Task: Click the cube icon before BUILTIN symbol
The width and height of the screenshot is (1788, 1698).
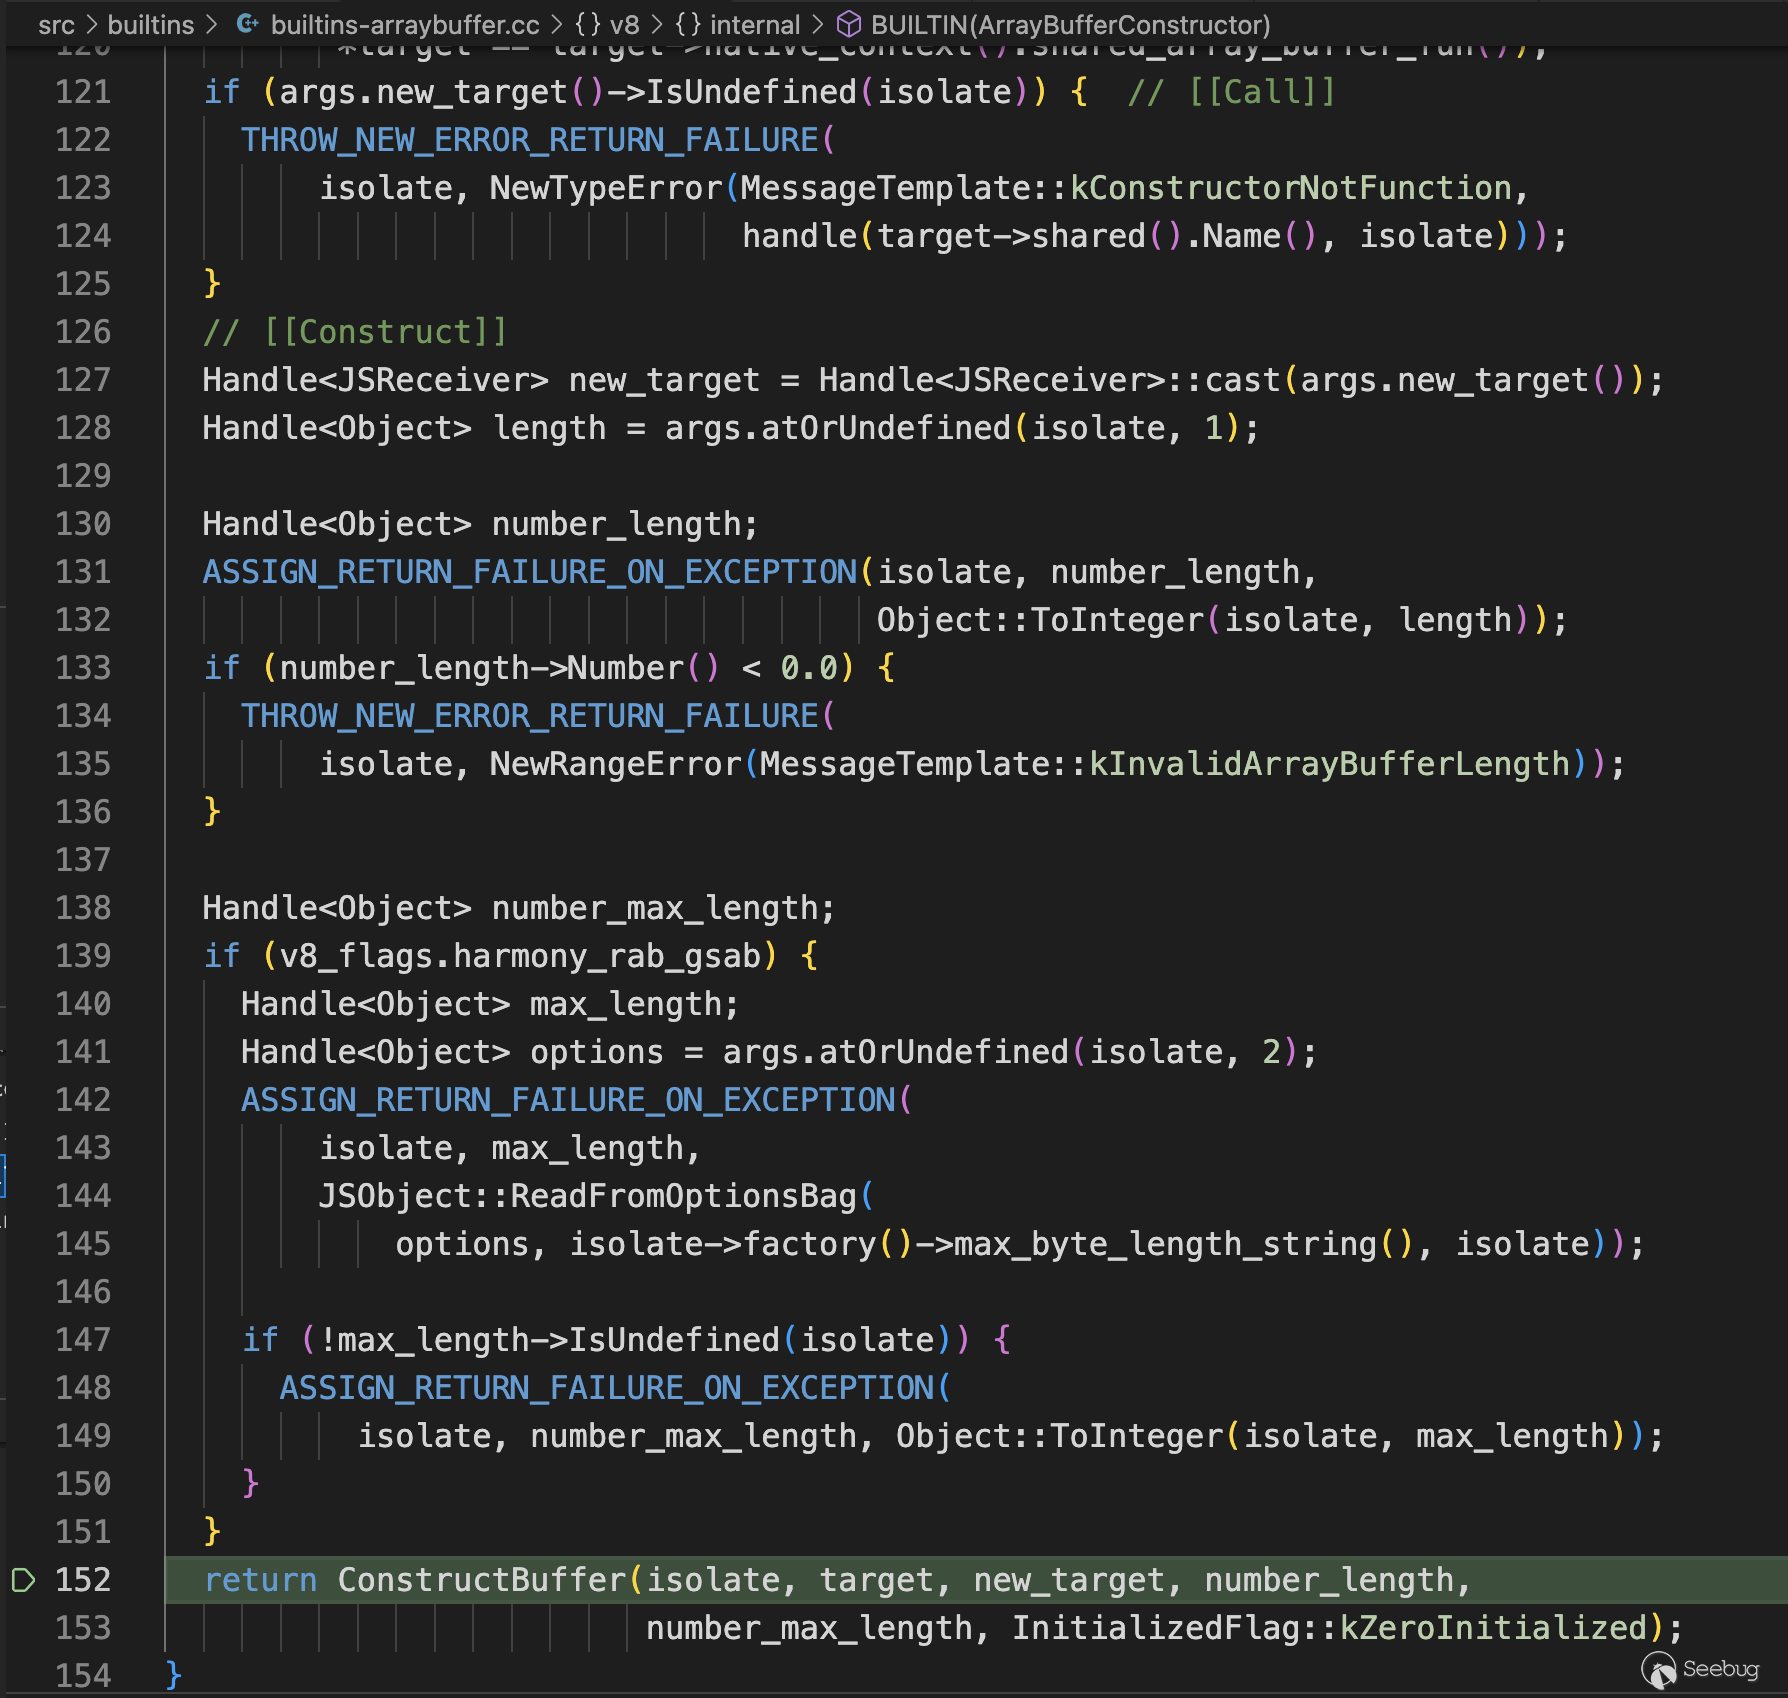Action: point(849,24)
